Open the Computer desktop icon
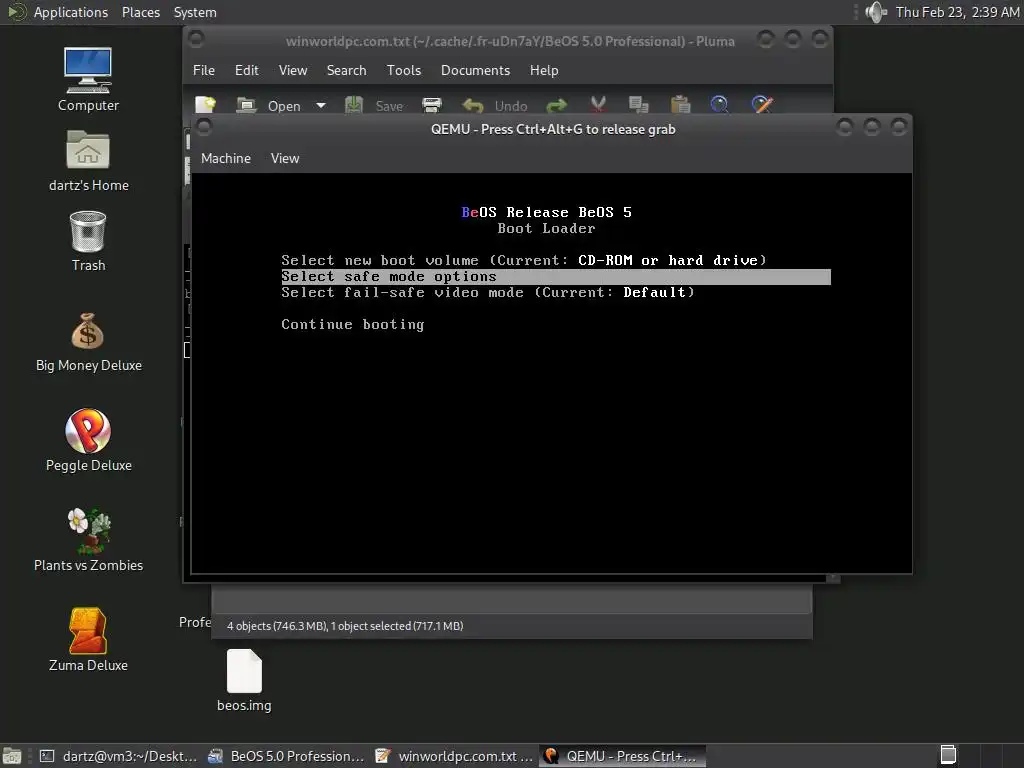Viewport: 1024px width, 768px height. (88, 79)
